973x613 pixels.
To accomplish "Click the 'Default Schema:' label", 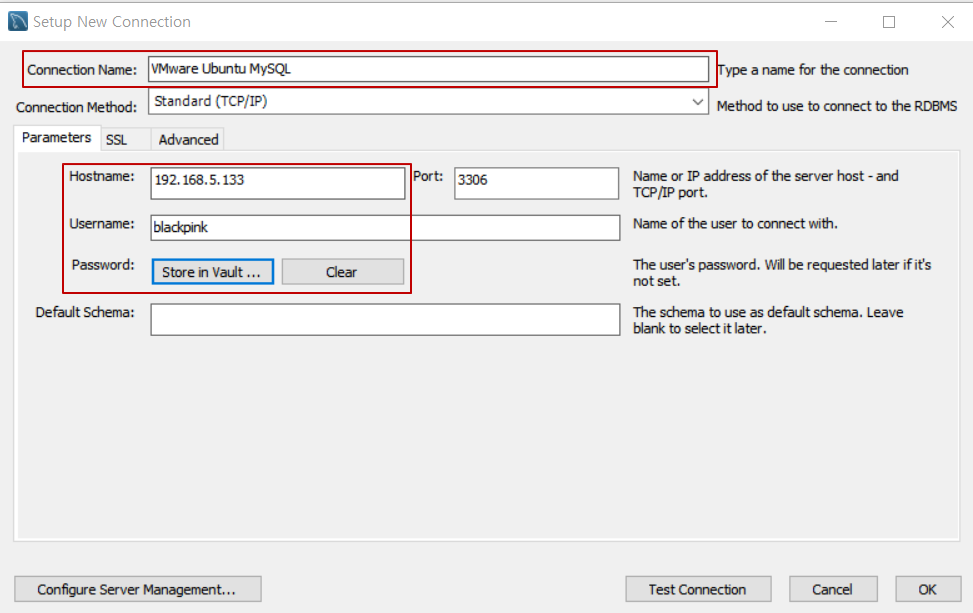I will [85, 312].
